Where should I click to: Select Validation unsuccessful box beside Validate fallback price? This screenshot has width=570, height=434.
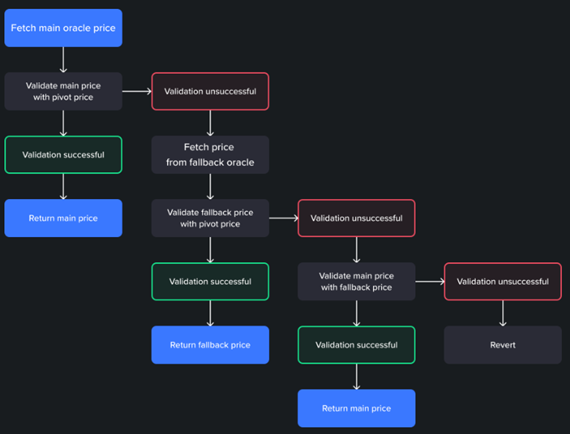coord(357,218)
